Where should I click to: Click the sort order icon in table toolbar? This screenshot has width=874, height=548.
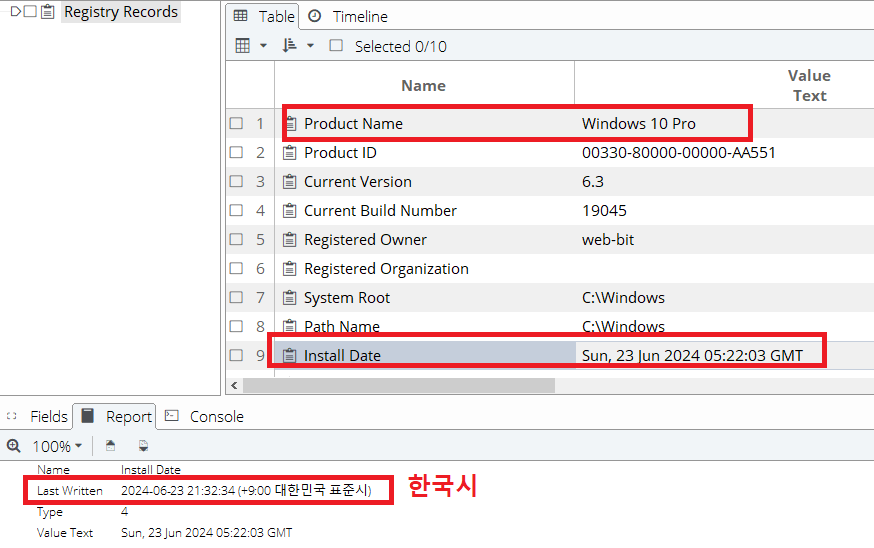[290, 46]
